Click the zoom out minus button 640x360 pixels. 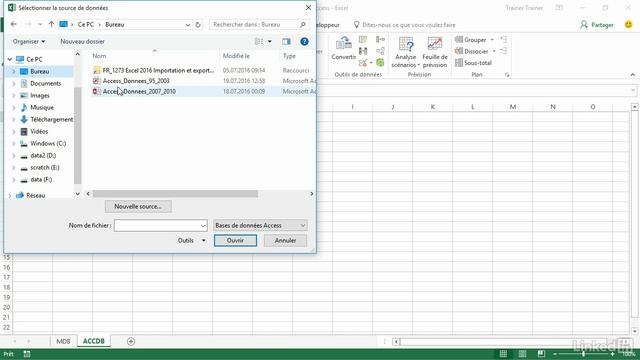[x=555, y=354]
